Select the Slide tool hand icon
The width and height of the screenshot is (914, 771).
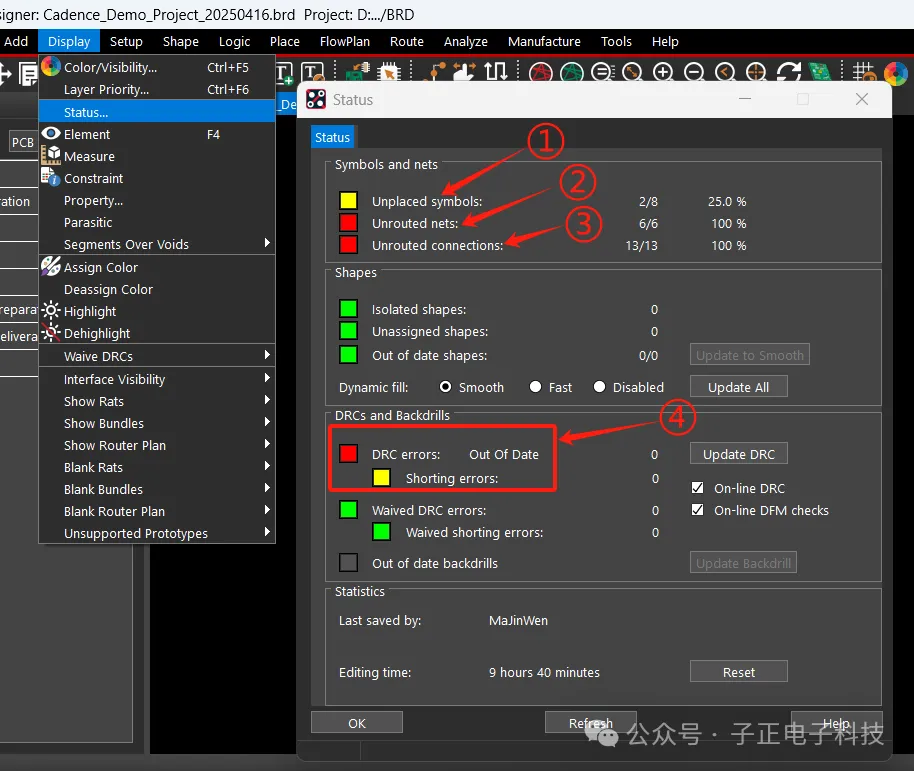pyautogui.click(x=465, y=72)
